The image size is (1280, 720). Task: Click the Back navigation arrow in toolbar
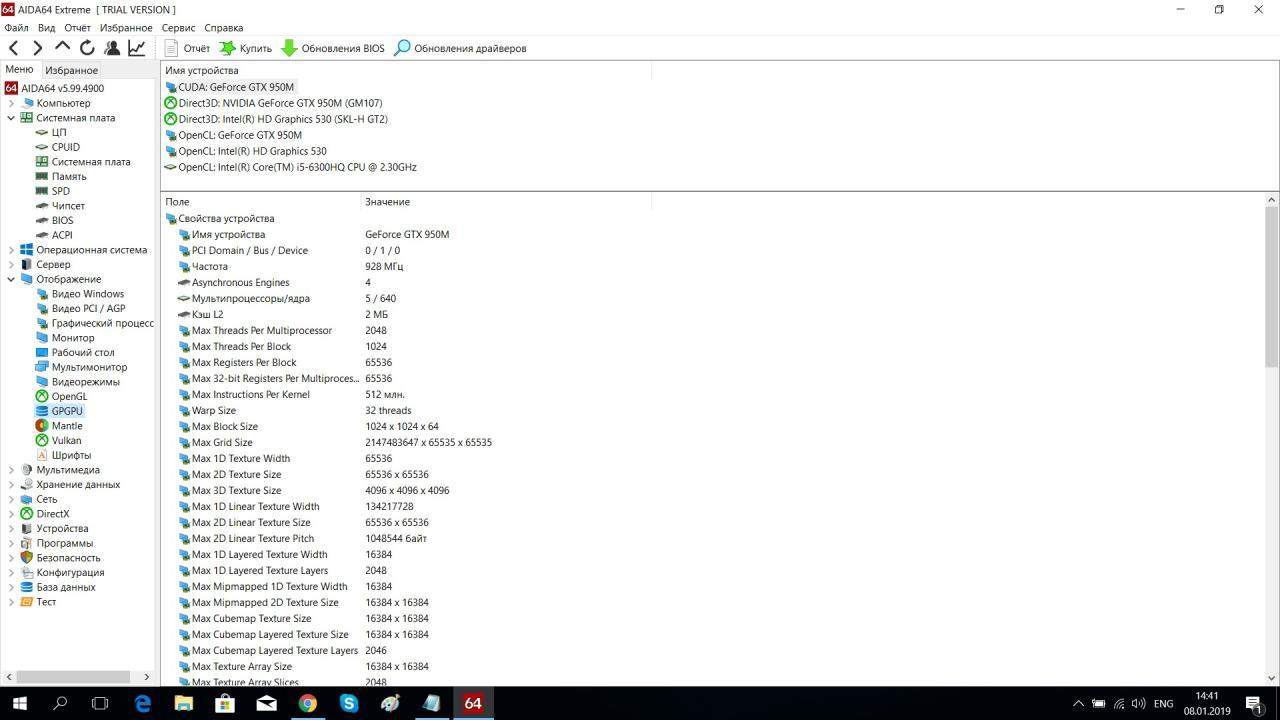click(x=13, y=48)
